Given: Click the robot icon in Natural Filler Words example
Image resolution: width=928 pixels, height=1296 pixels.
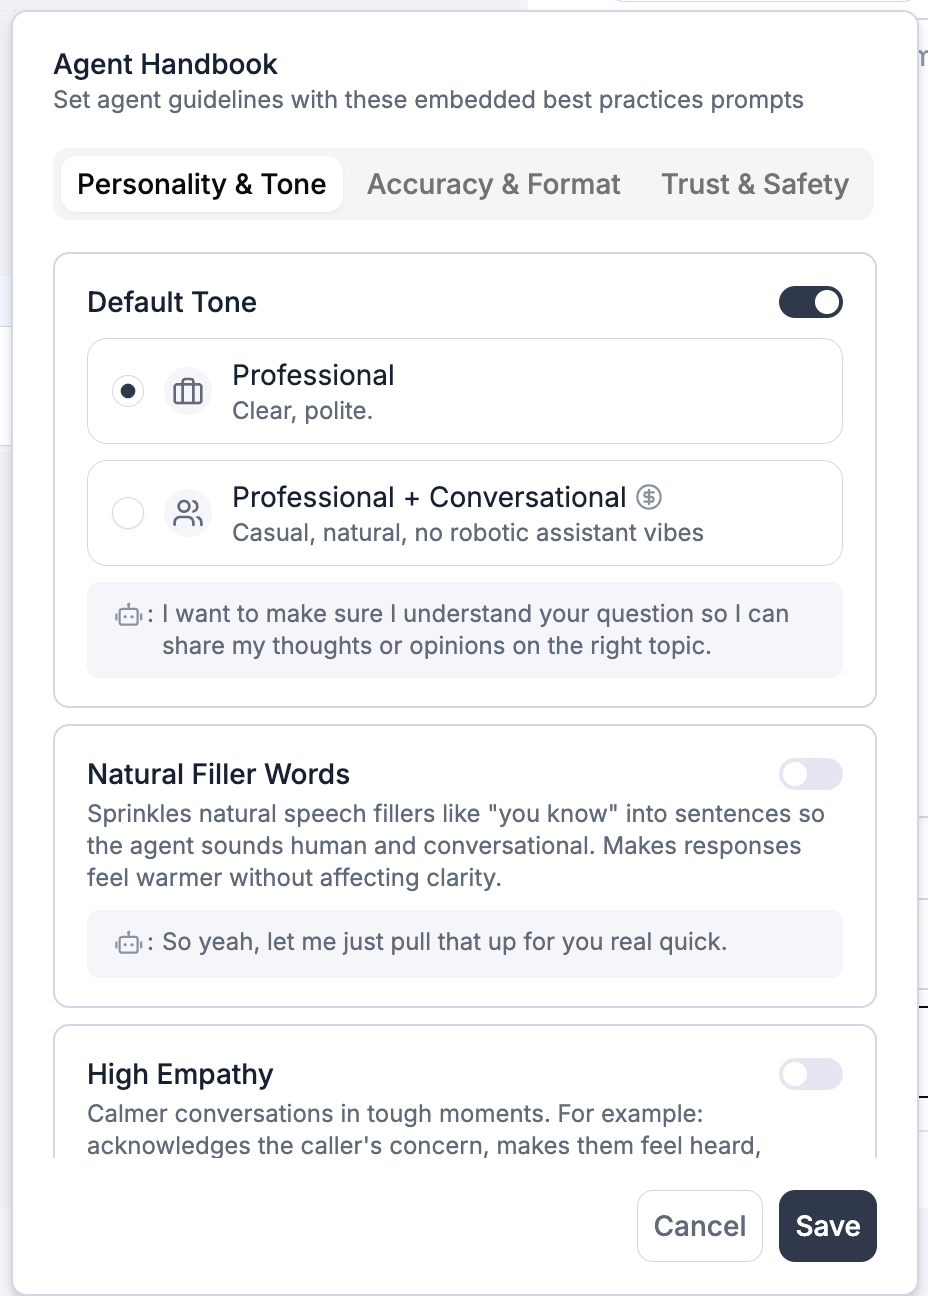Looking at the screenshot, I should pyautogui.click(x=128, y=943).
